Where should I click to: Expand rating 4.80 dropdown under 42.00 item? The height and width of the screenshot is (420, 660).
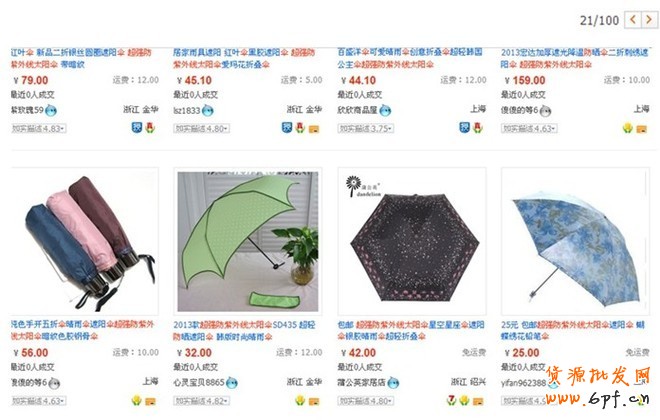coord(366,401)
